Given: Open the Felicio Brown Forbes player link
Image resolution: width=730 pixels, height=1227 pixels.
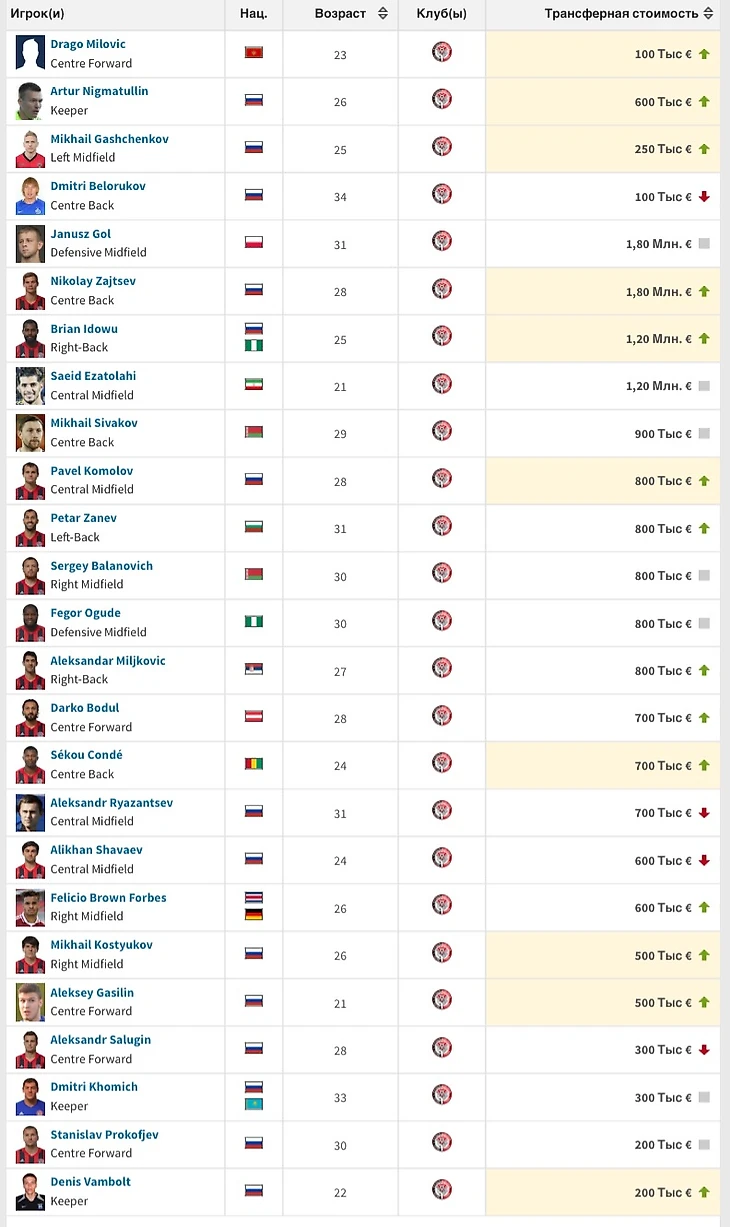Looking at the screenshot, I should tap(109, 897).
